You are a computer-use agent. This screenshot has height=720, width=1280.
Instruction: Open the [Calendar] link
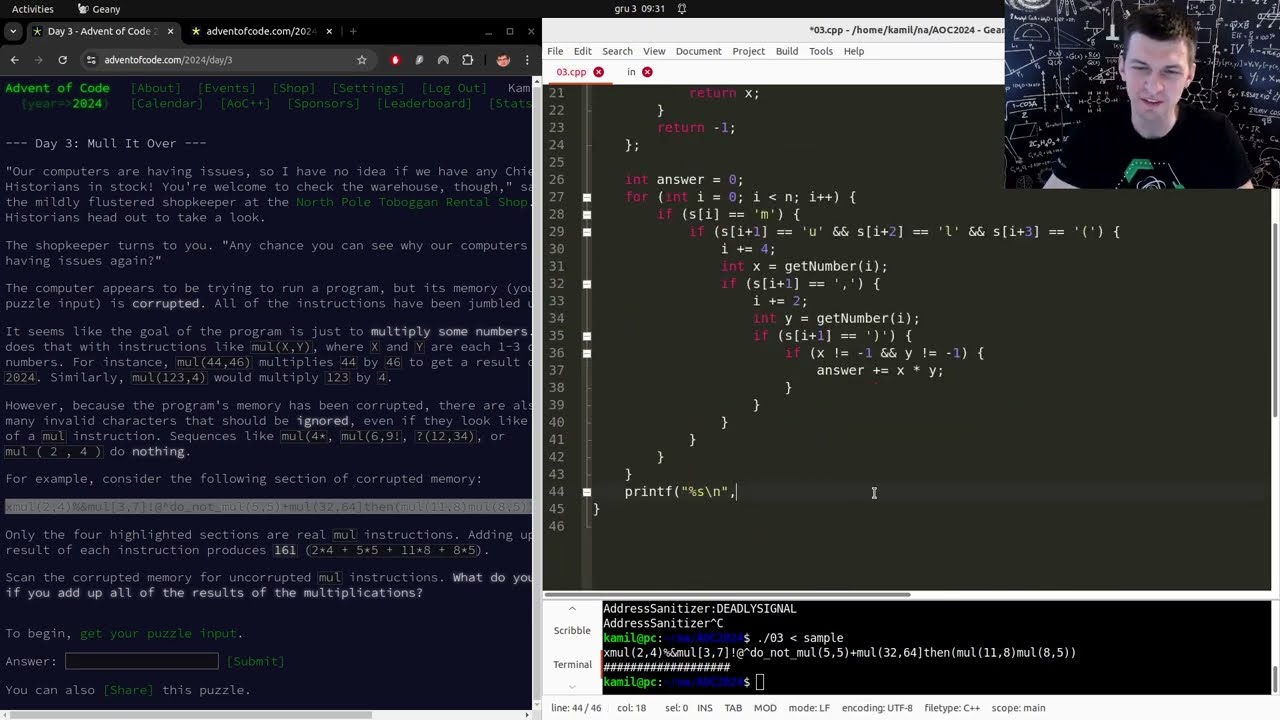(x=168, y=104)
